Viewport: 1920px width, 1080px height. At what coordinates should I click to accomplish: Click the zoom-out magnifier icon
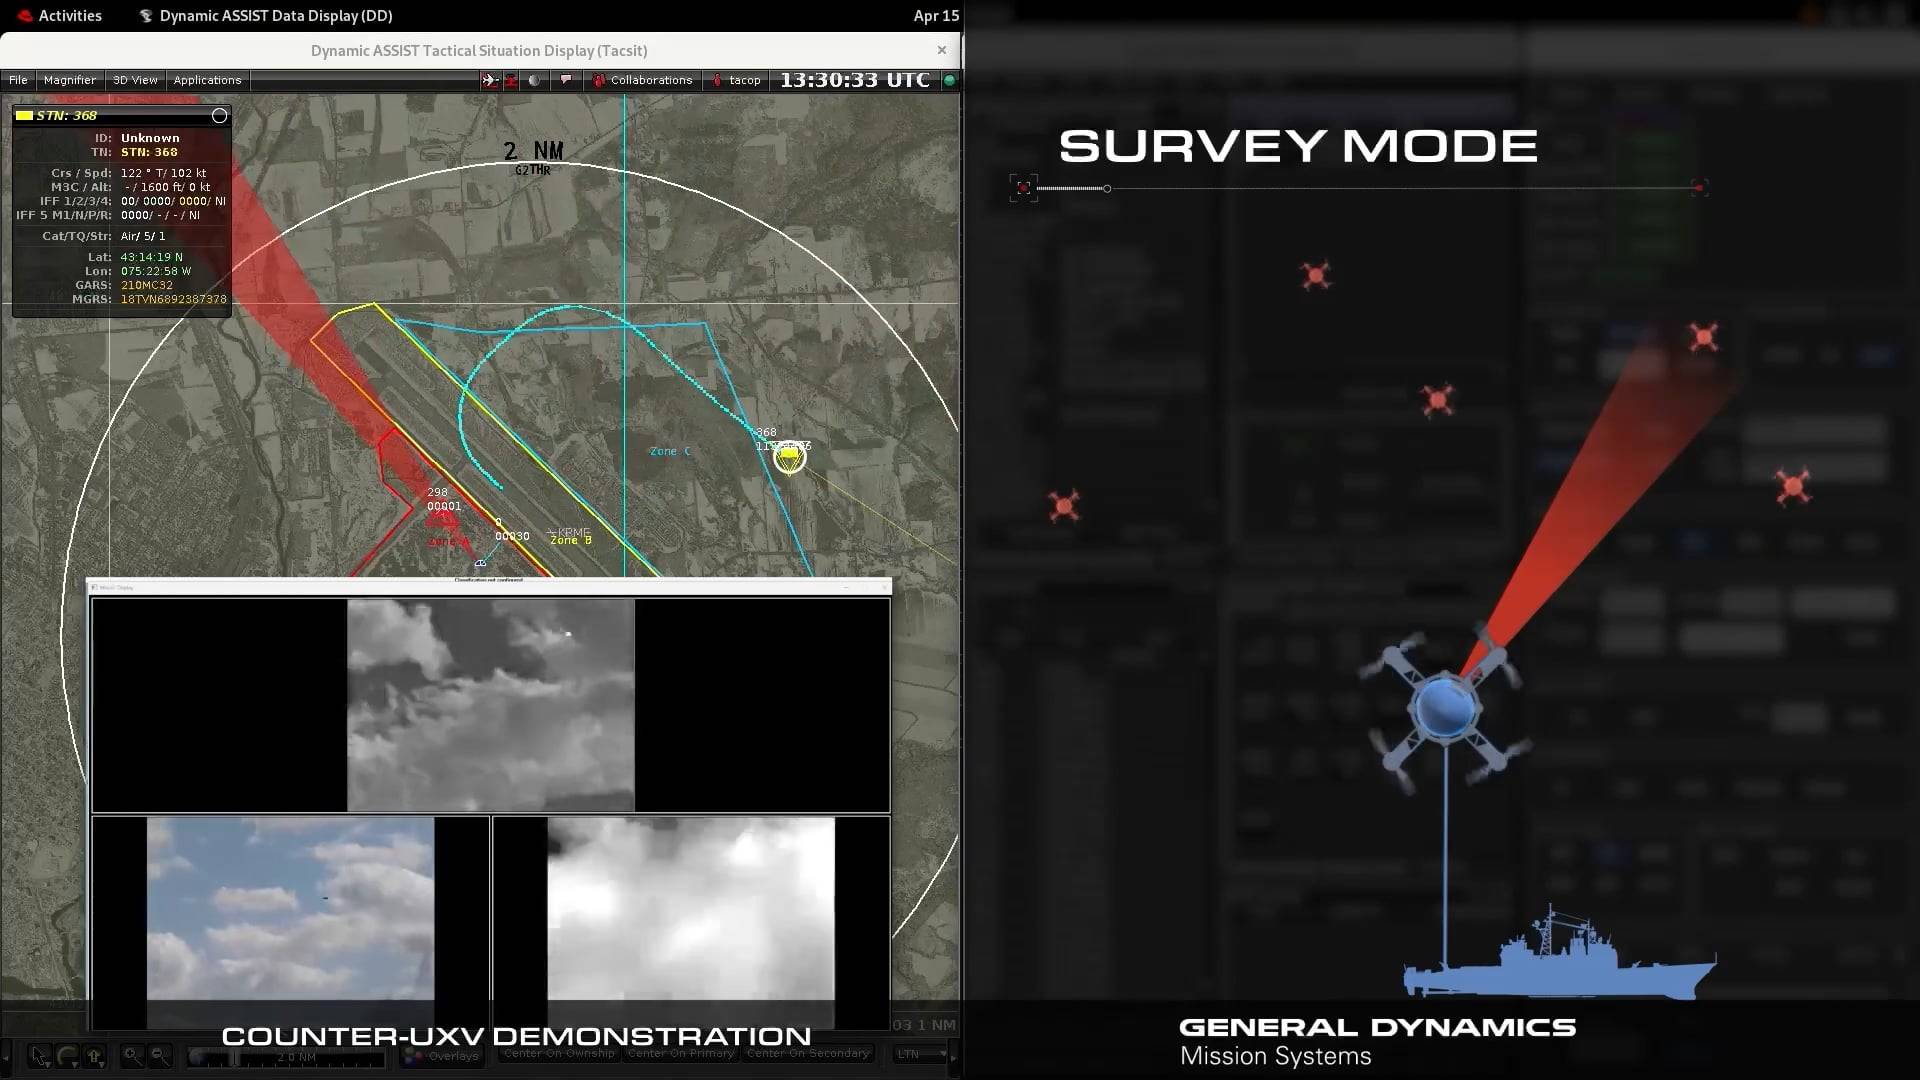159,1057
